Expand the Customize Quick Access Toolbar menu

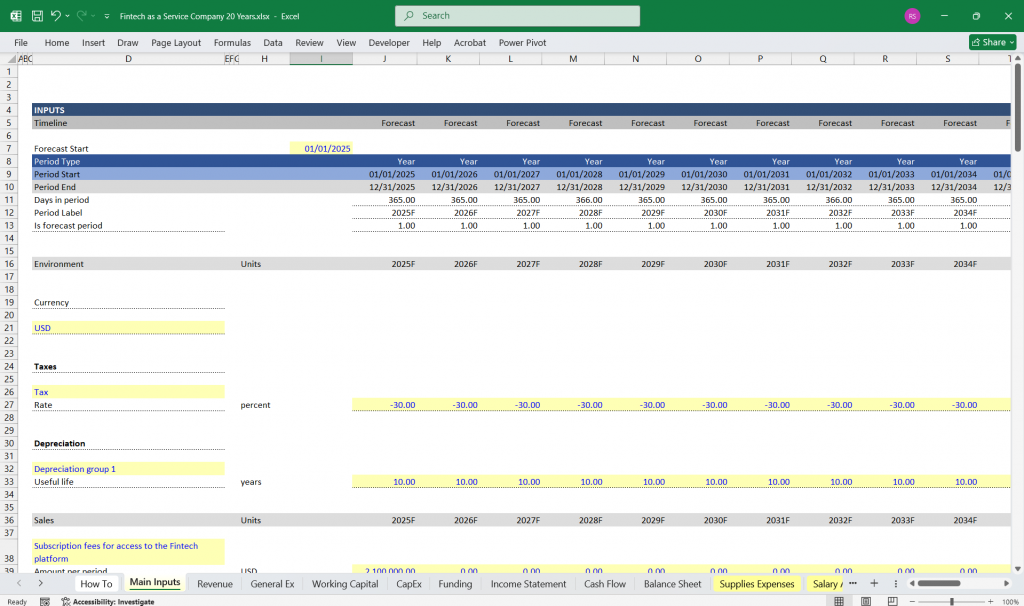click(106, 15)
